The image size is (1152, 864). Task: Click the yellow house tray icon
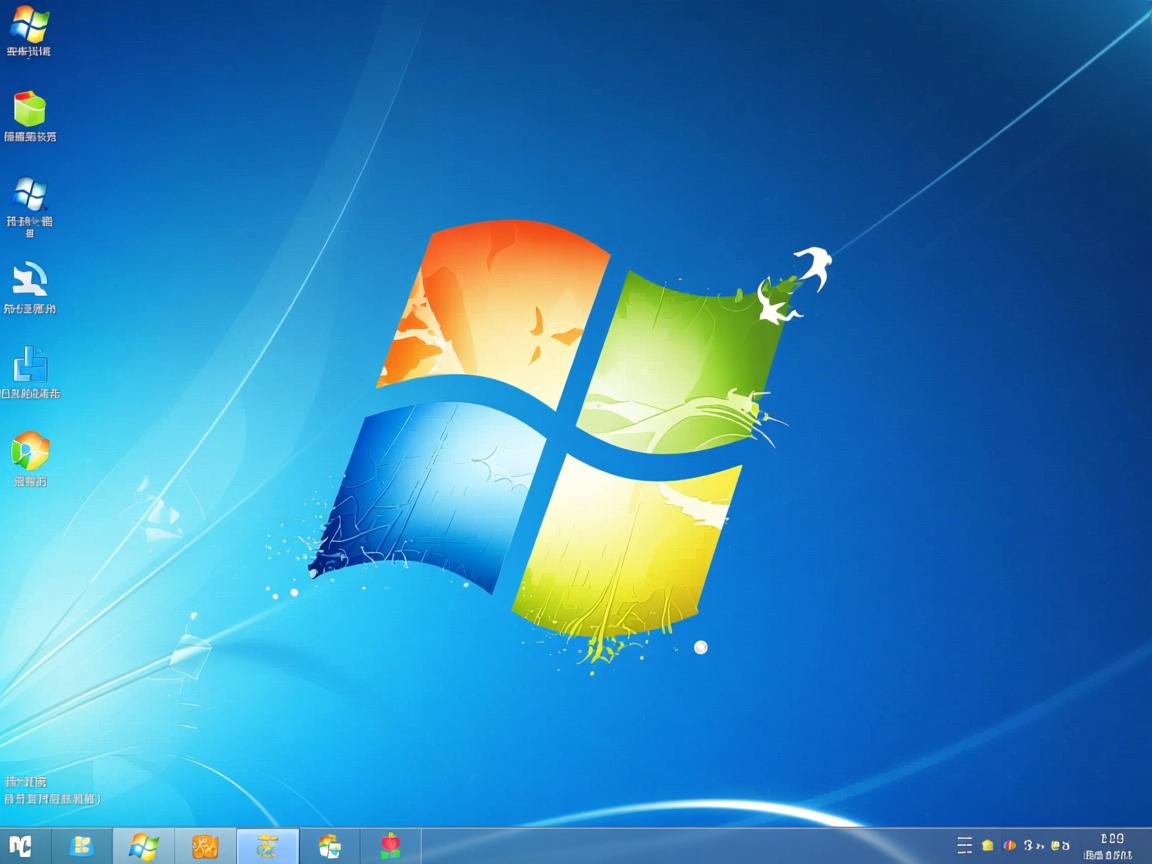(x=988, y=846)
